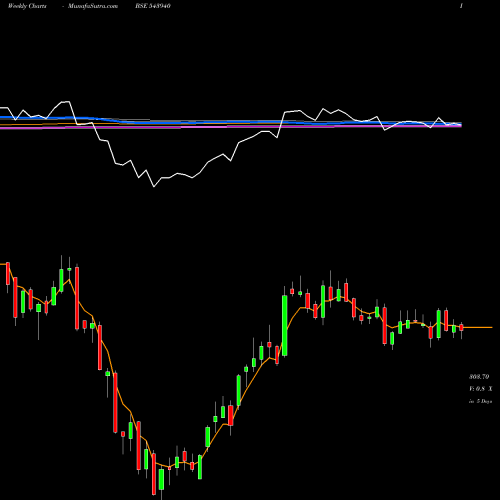
Task: Click the "in 5 Days" label
Action: click(480, 401)
